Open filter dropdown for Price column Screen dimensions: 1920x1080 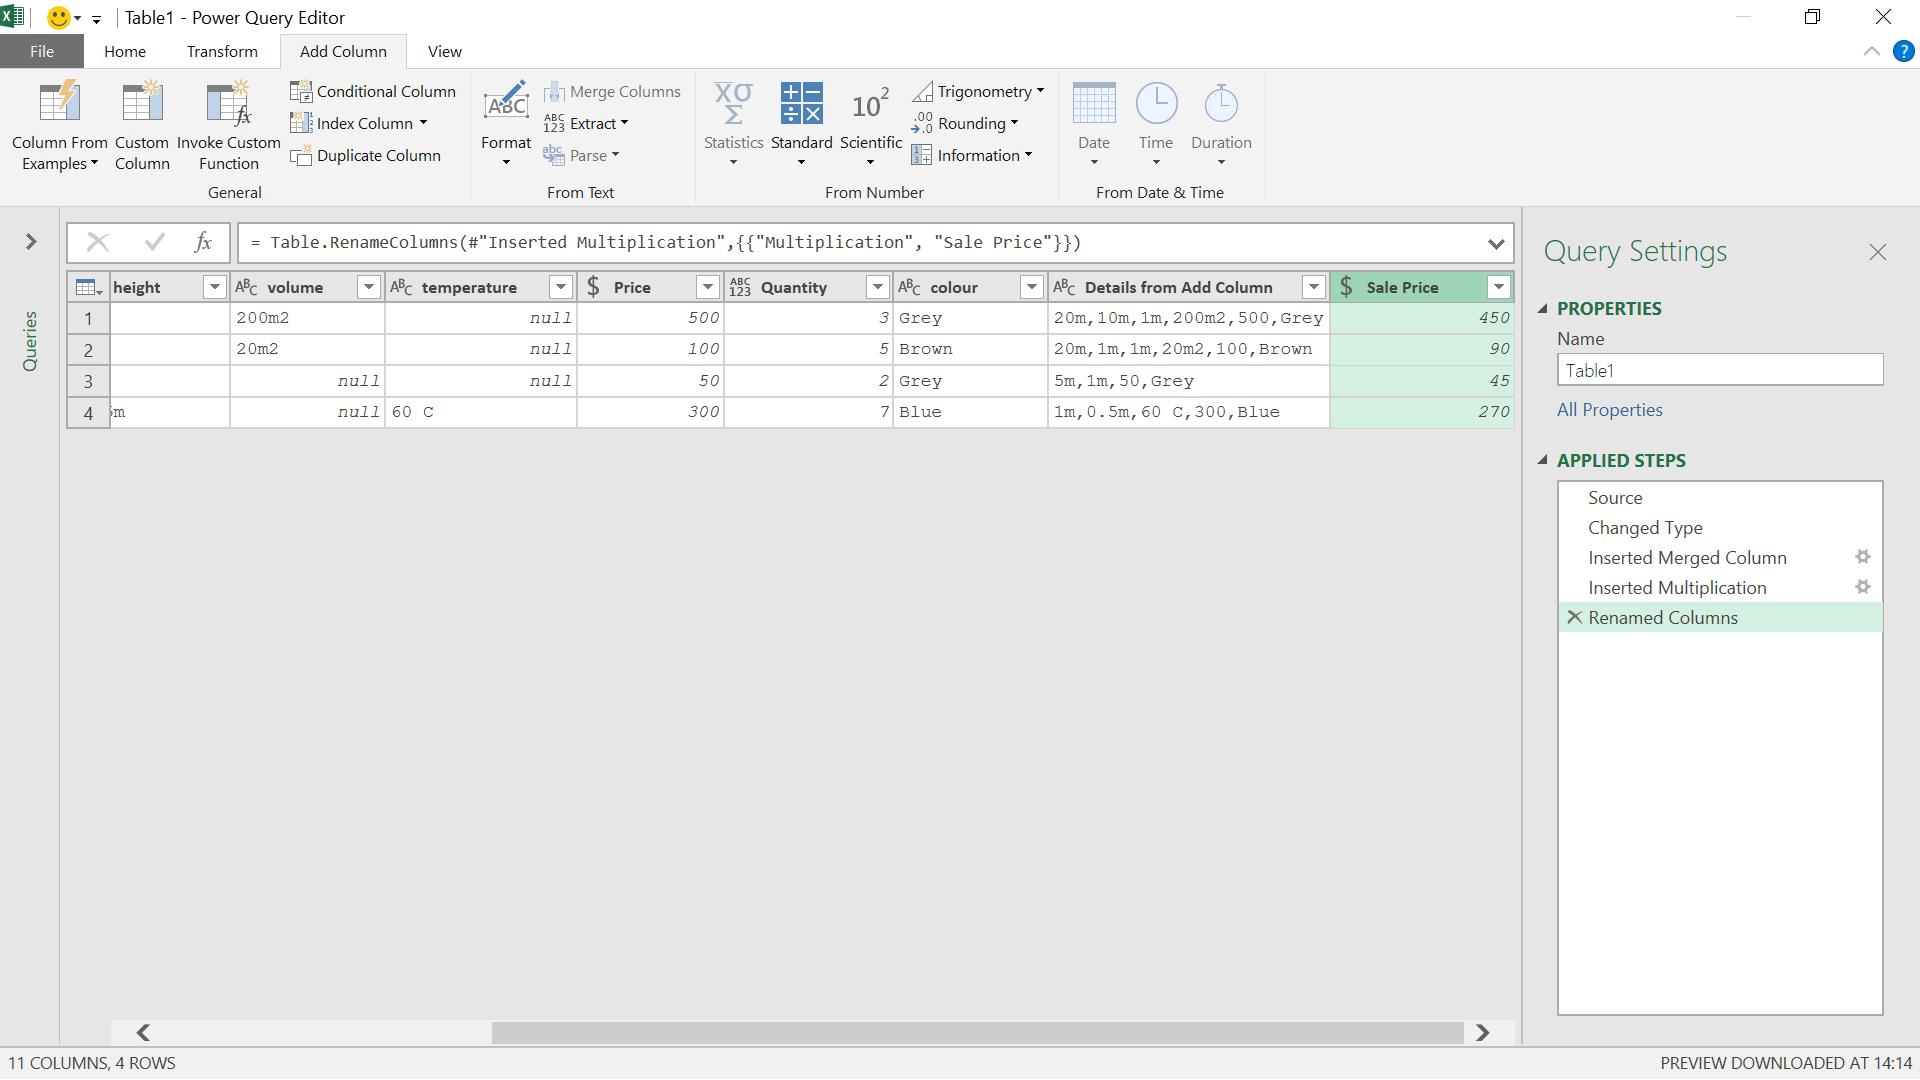[x=707, y=288]
